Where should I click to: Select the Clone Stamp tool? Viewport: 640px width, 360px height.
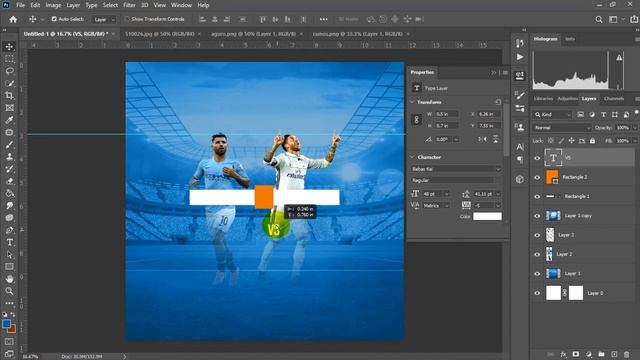coord(9,157)
